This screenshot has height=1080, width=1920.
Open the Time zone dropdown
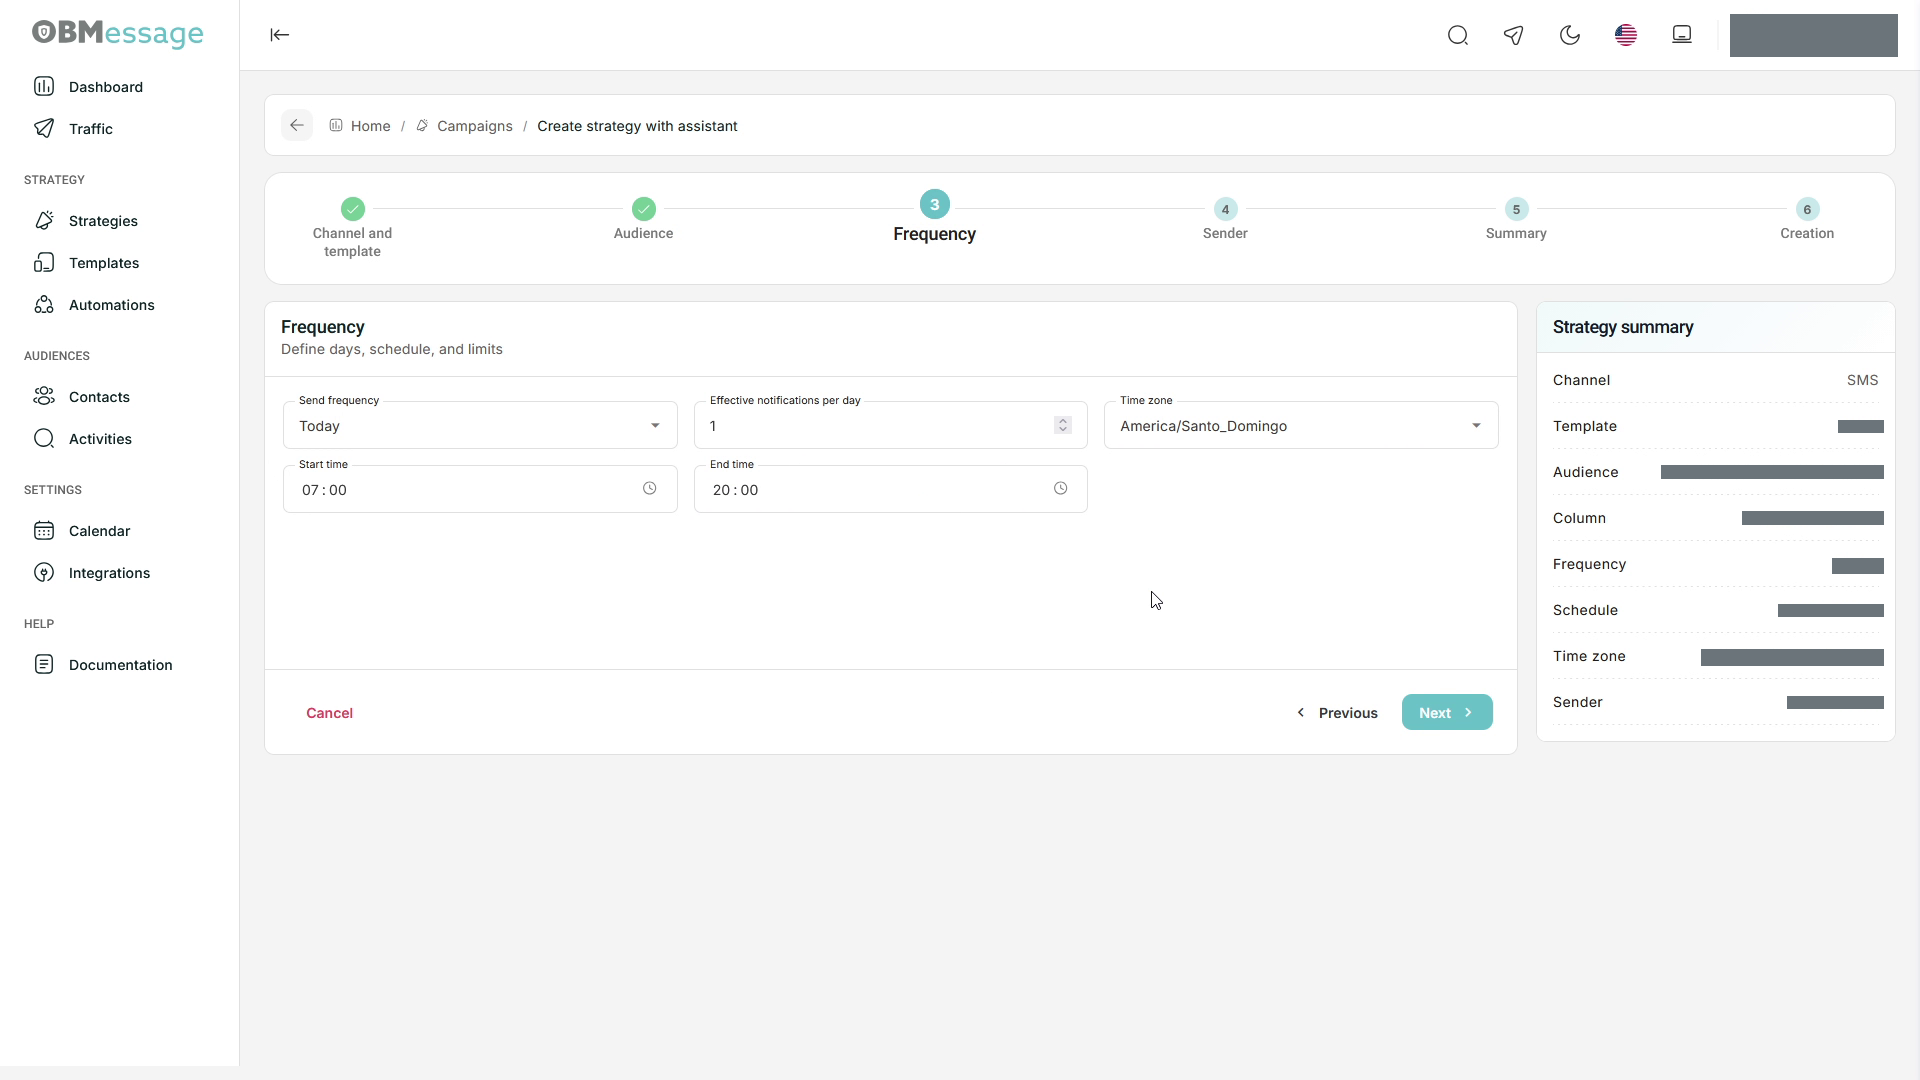1301,426
